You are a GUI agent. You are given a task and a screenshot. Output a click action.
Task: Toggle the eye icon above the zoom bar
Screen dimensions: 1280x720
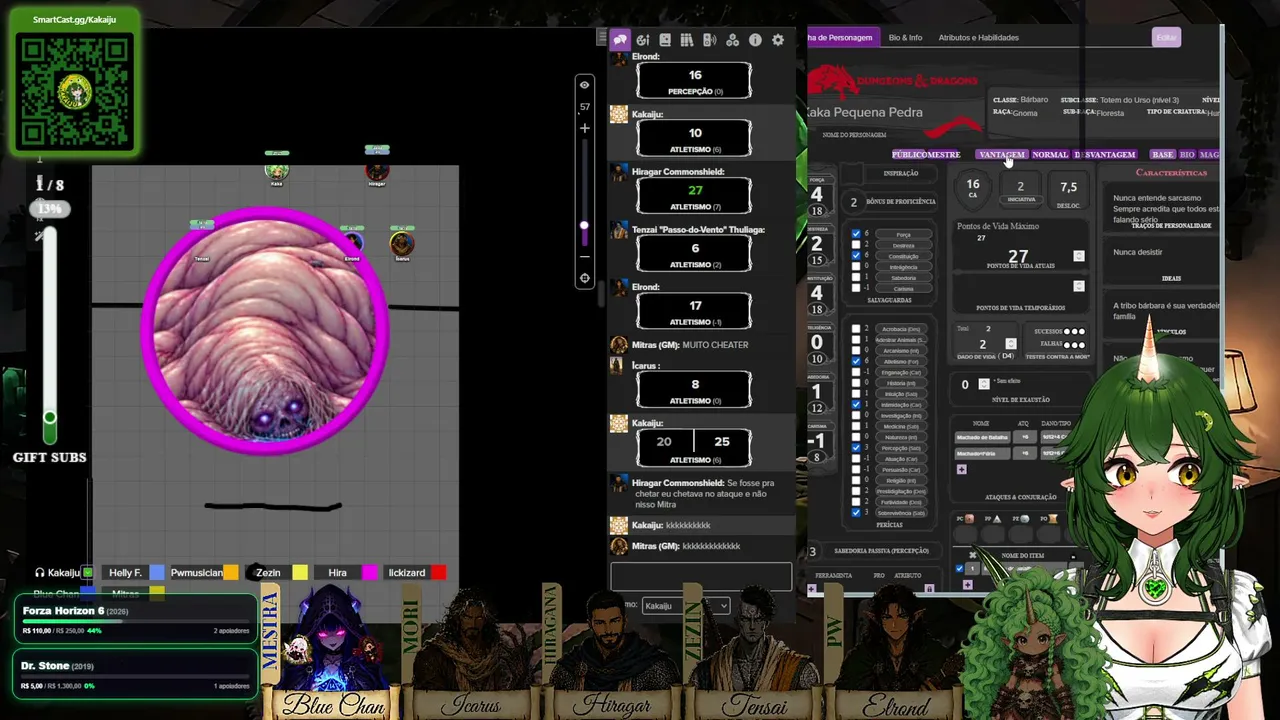pyautogui.click(x=585, y=85)
